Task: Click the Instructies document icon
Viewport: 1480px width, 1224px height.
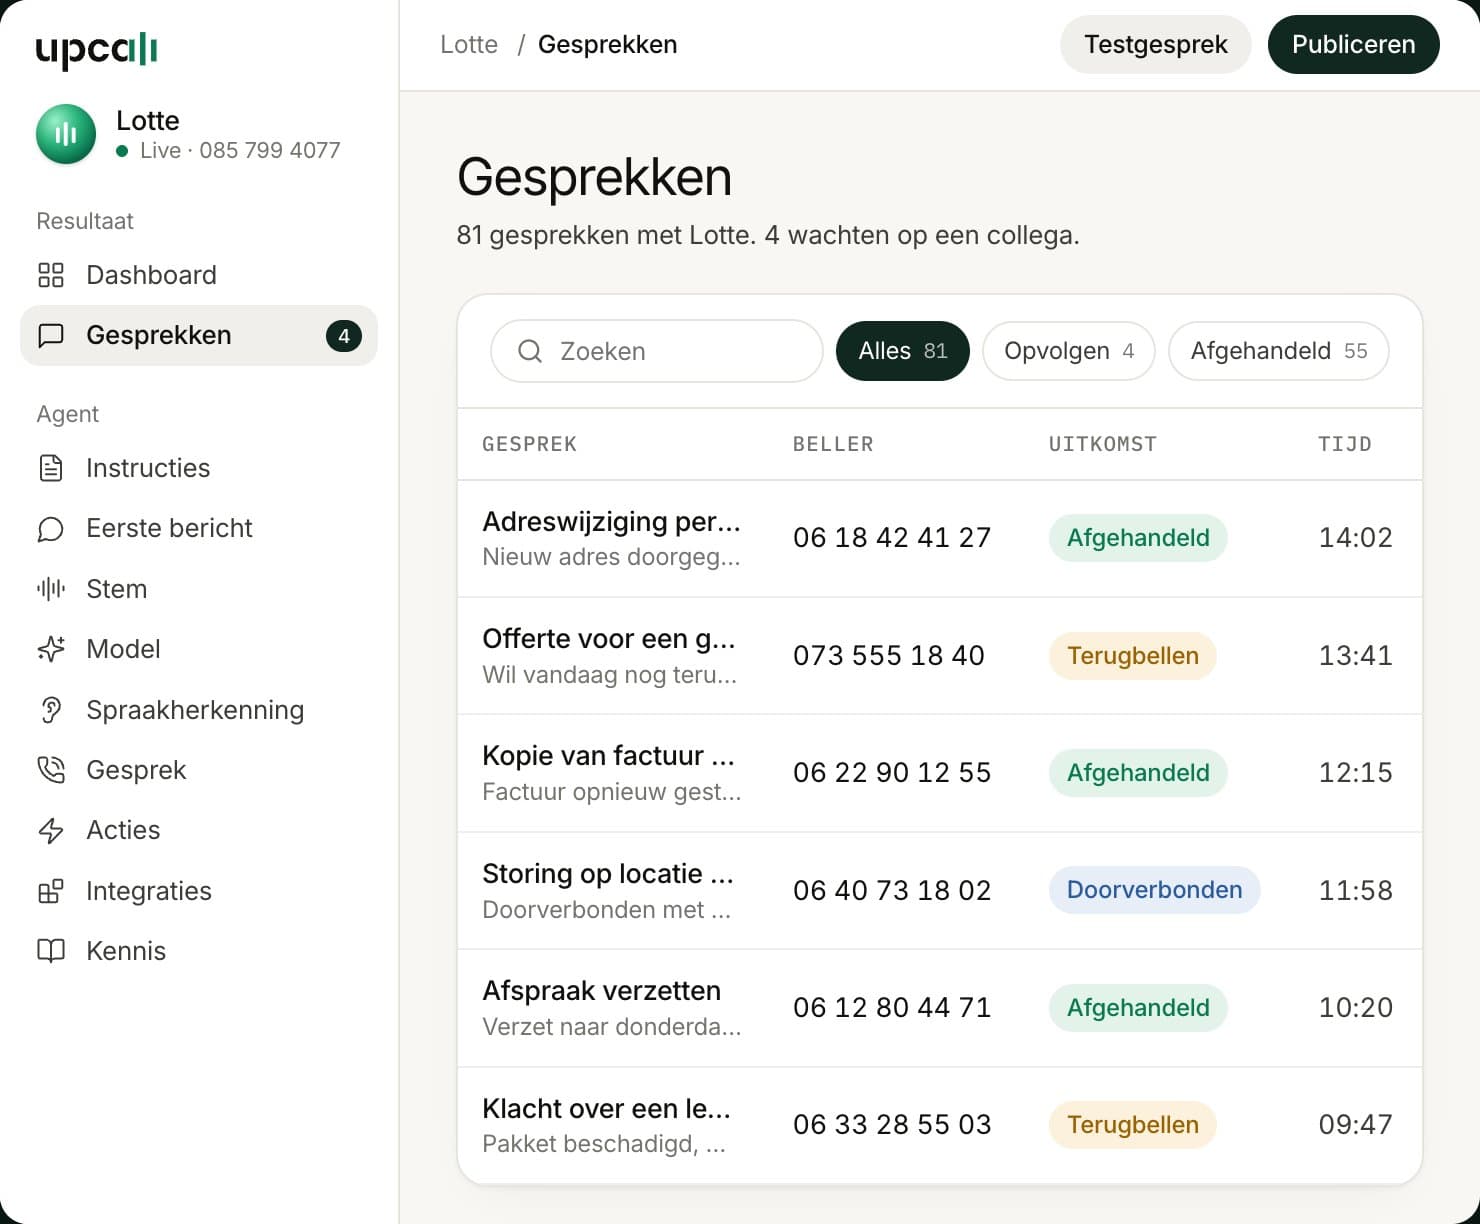Action: (x=51, y=468)
